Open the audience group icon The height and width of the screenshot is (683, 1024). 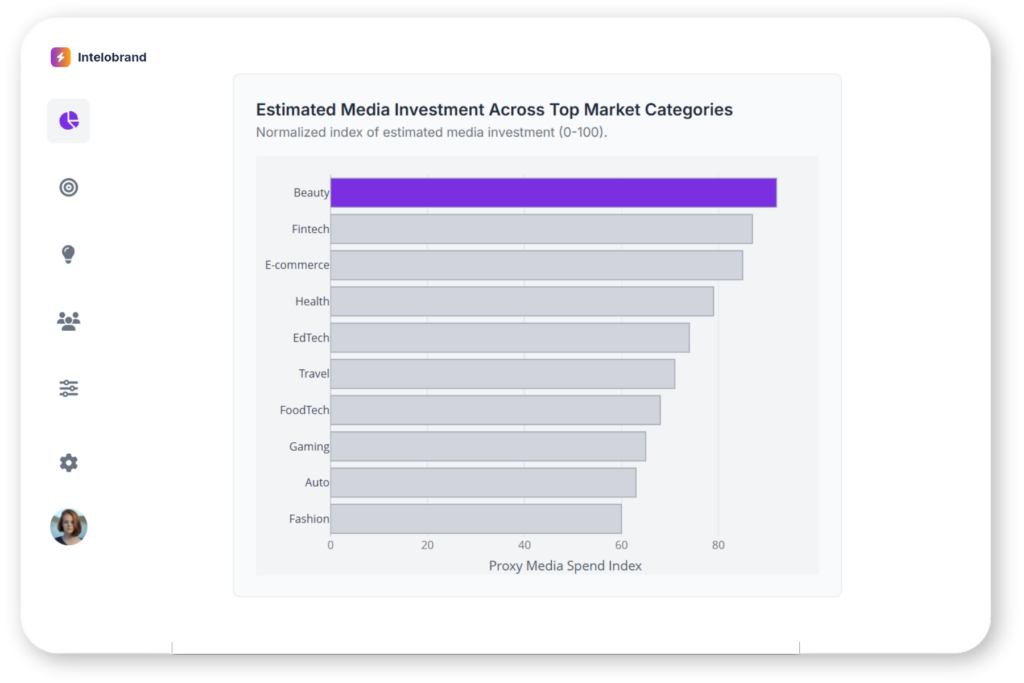[68, 321]
